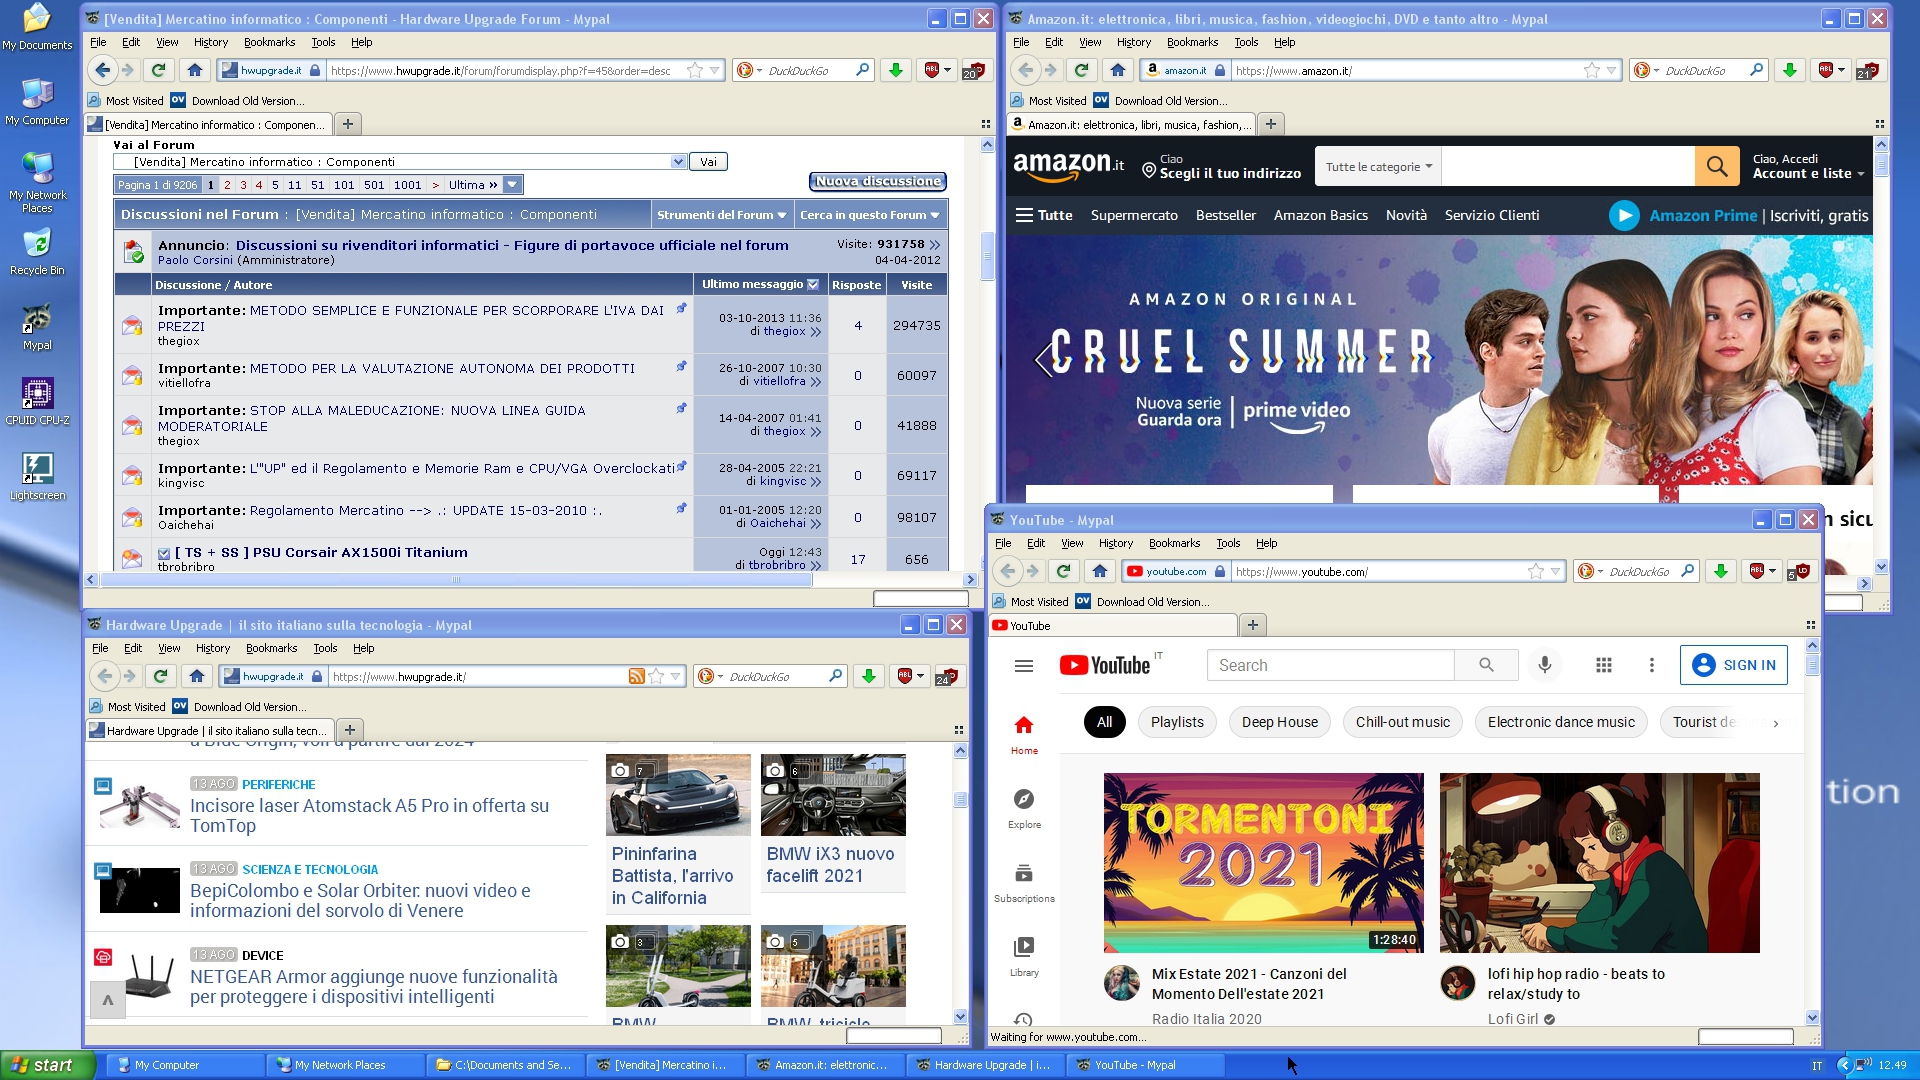1920x1080 pixels.
Task: Open My Documents desktop icon
Action: [37, 27]
